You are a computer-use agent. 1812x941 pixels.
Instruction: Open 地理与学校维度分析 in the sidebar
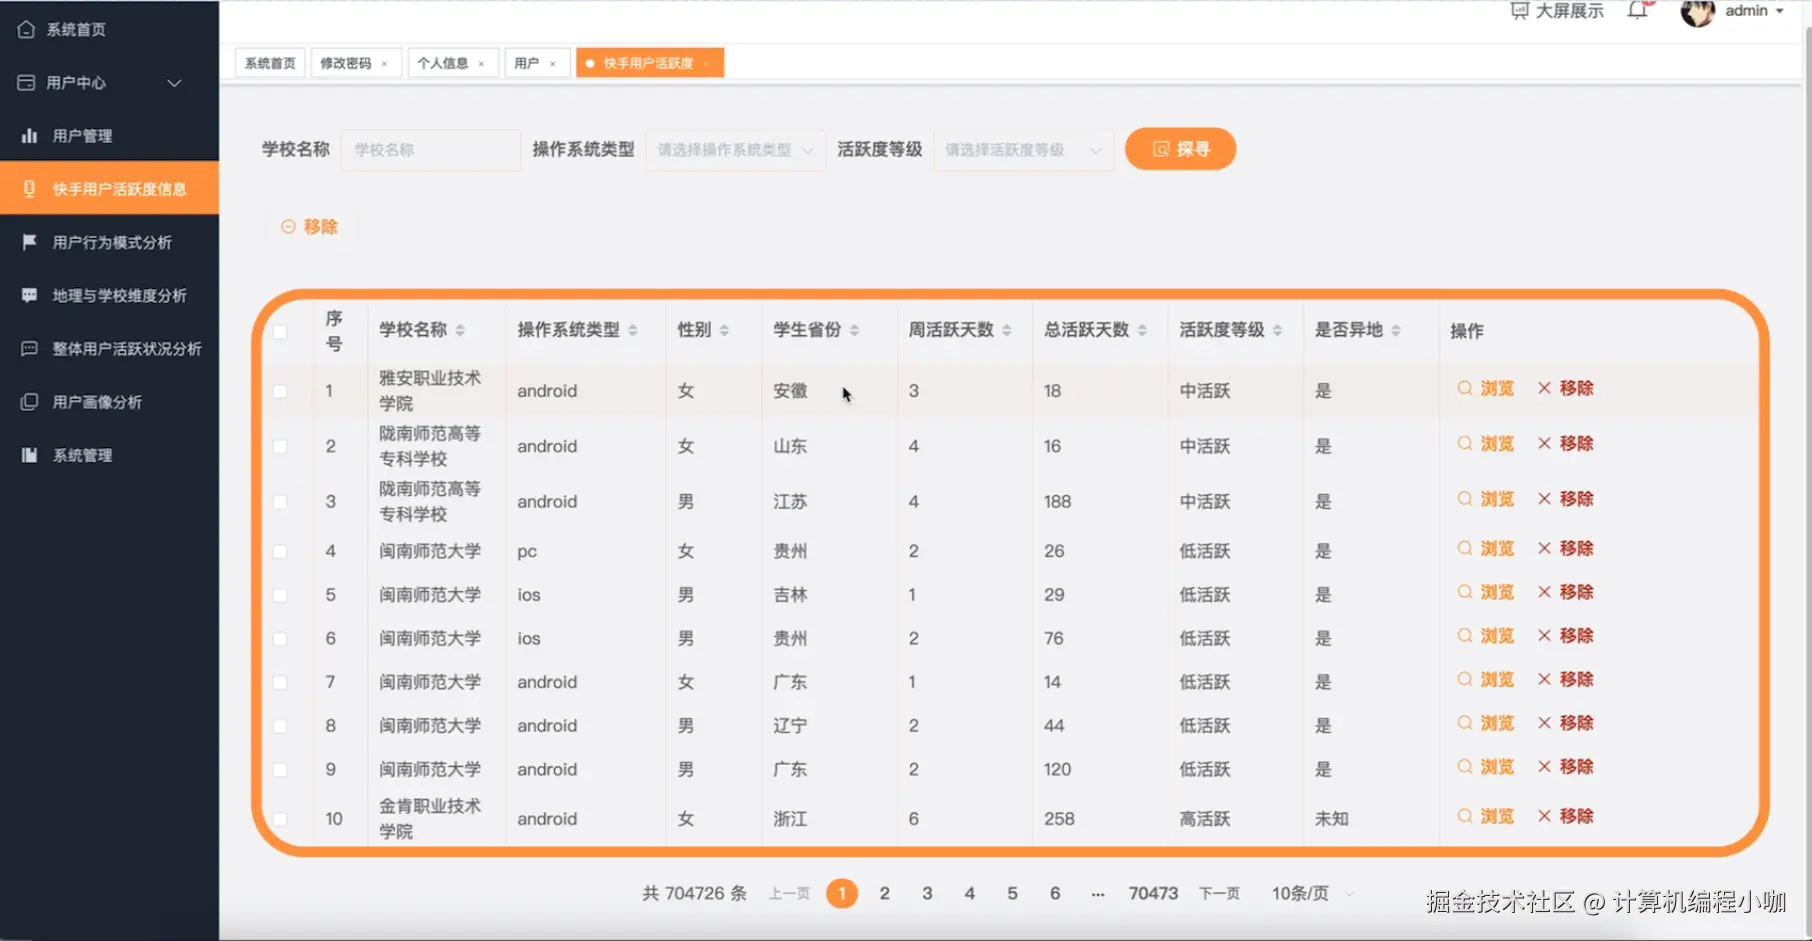click(109, 296)
